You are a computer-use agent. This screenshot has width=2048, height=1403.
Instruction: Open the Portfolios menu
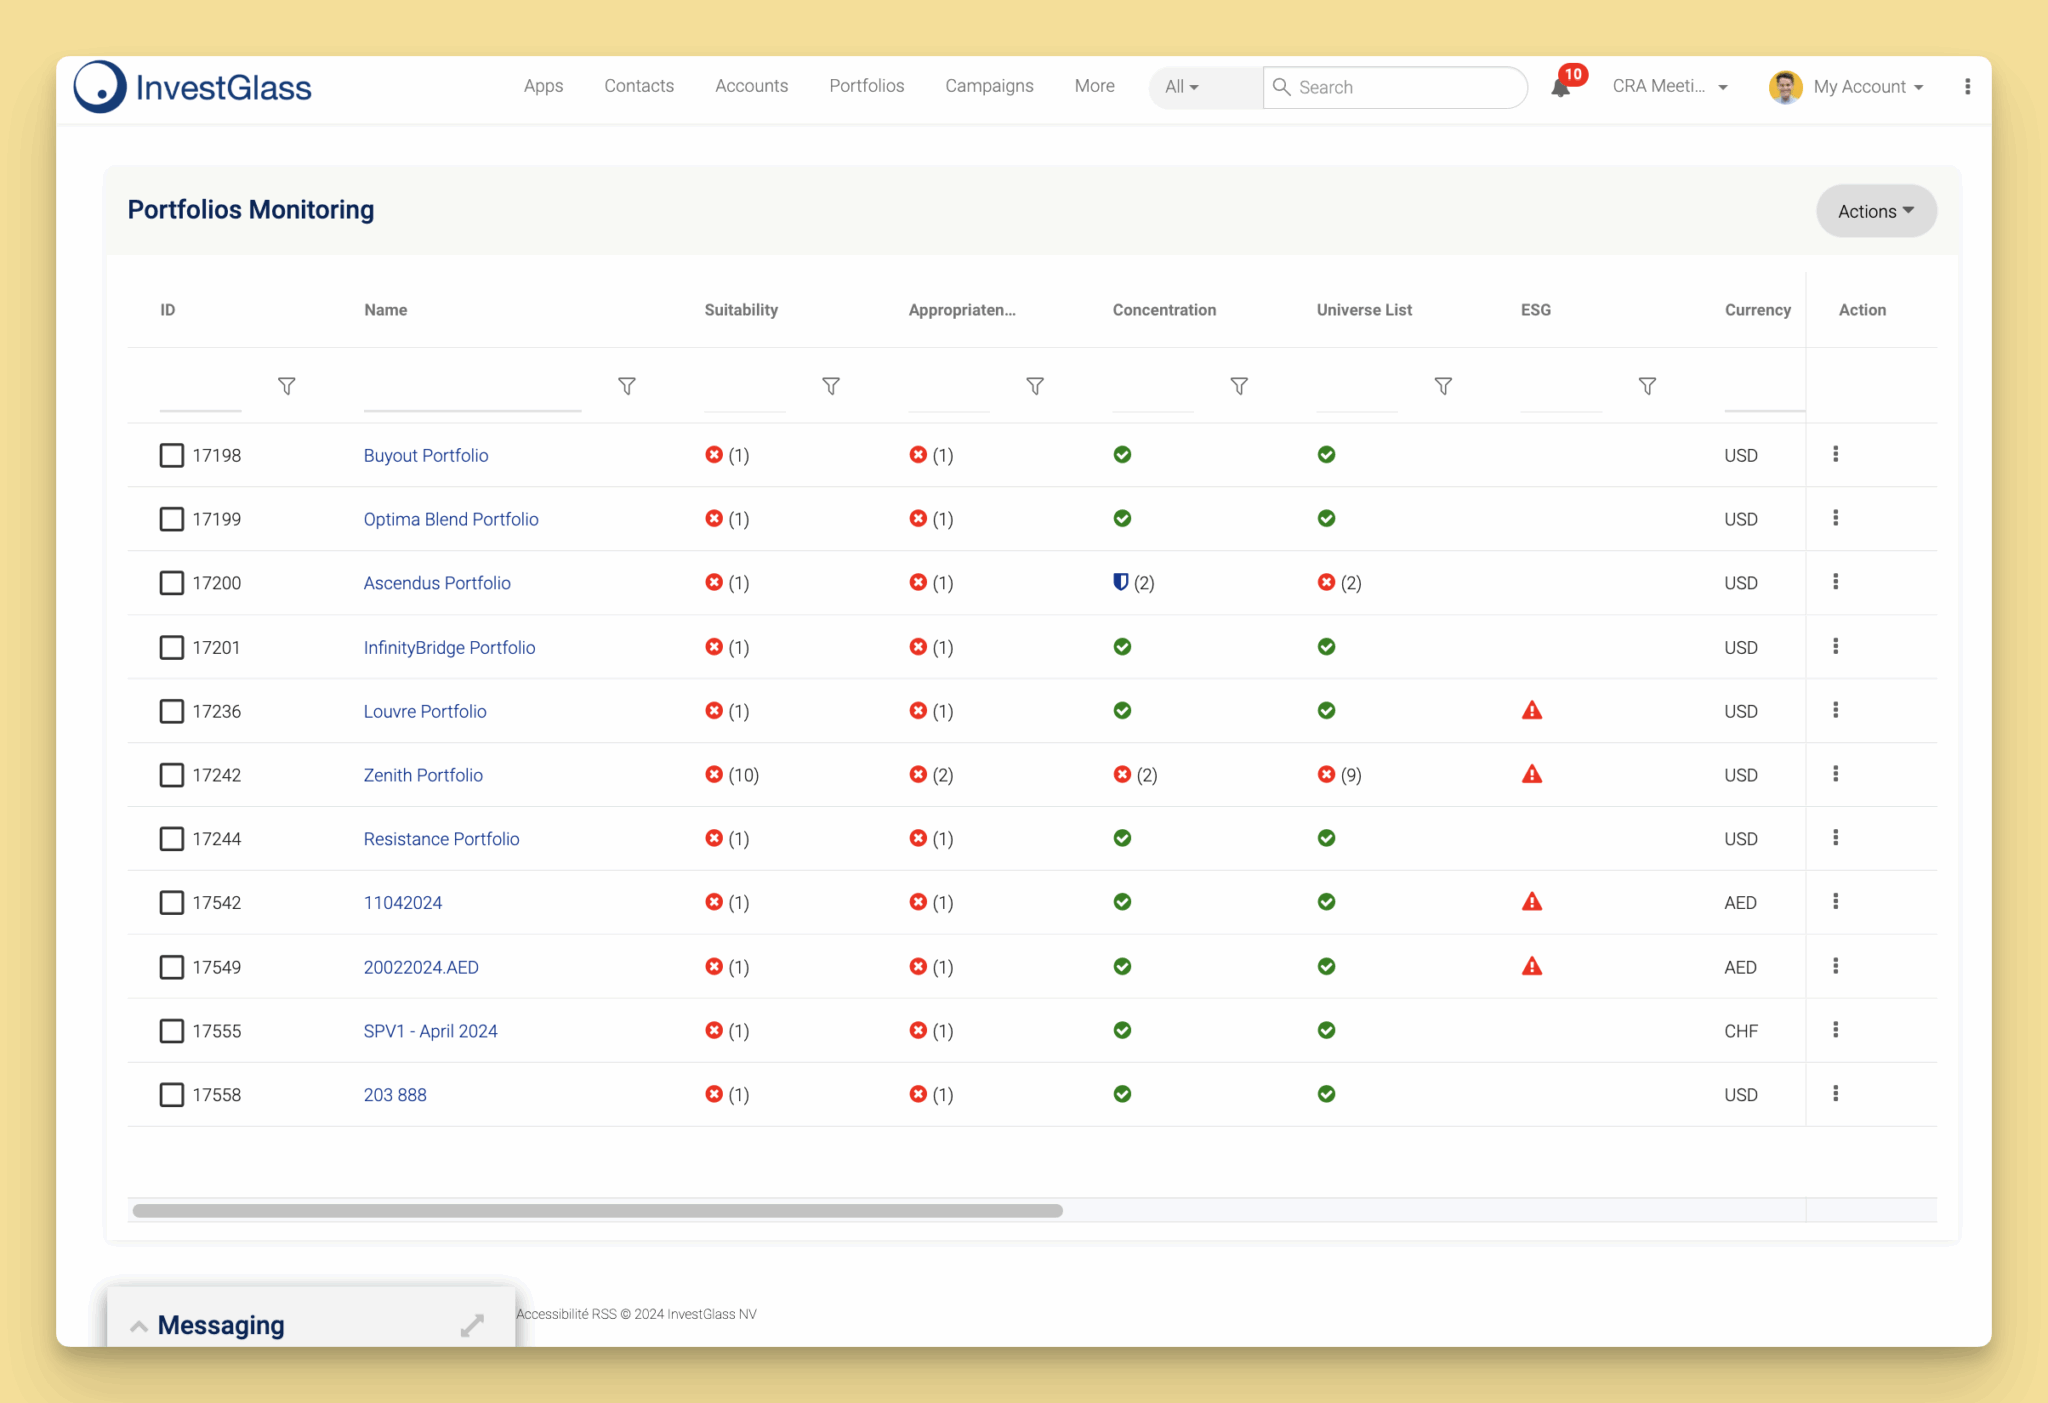pyautogui.click(x=866, y=86)
